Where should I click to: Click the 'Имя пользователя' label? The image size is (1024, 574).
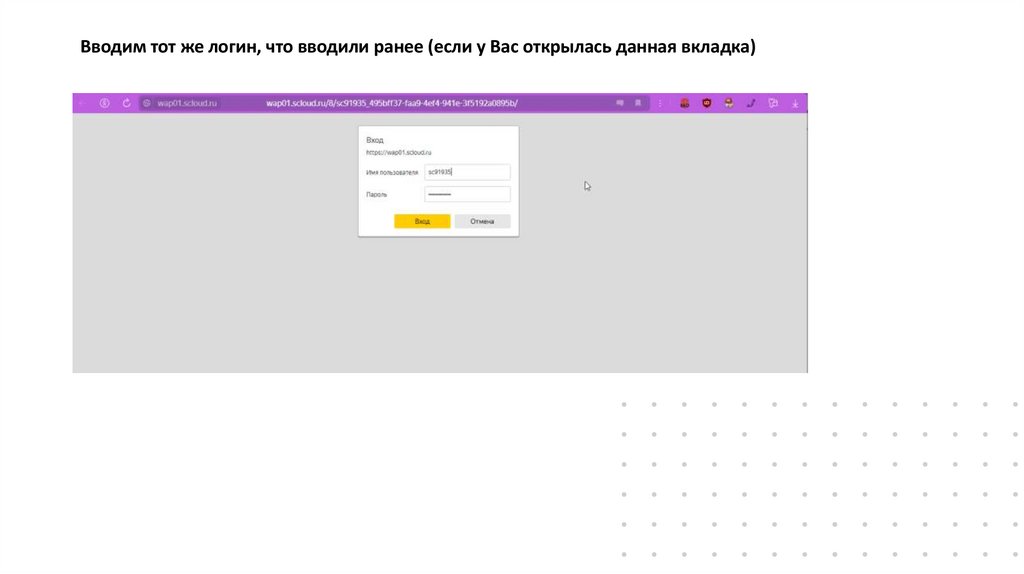(392, 172)
